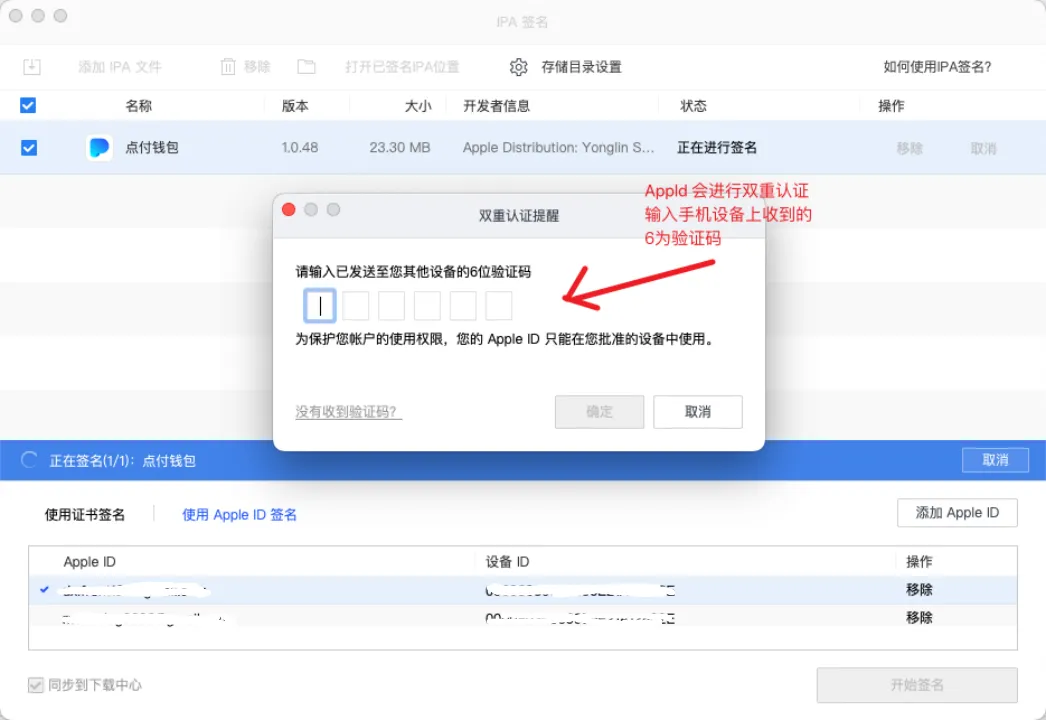The width and height of the screenshot is (1046, 720).
Task: Click the 没有收到验证码? link
Action: (348, 412)
